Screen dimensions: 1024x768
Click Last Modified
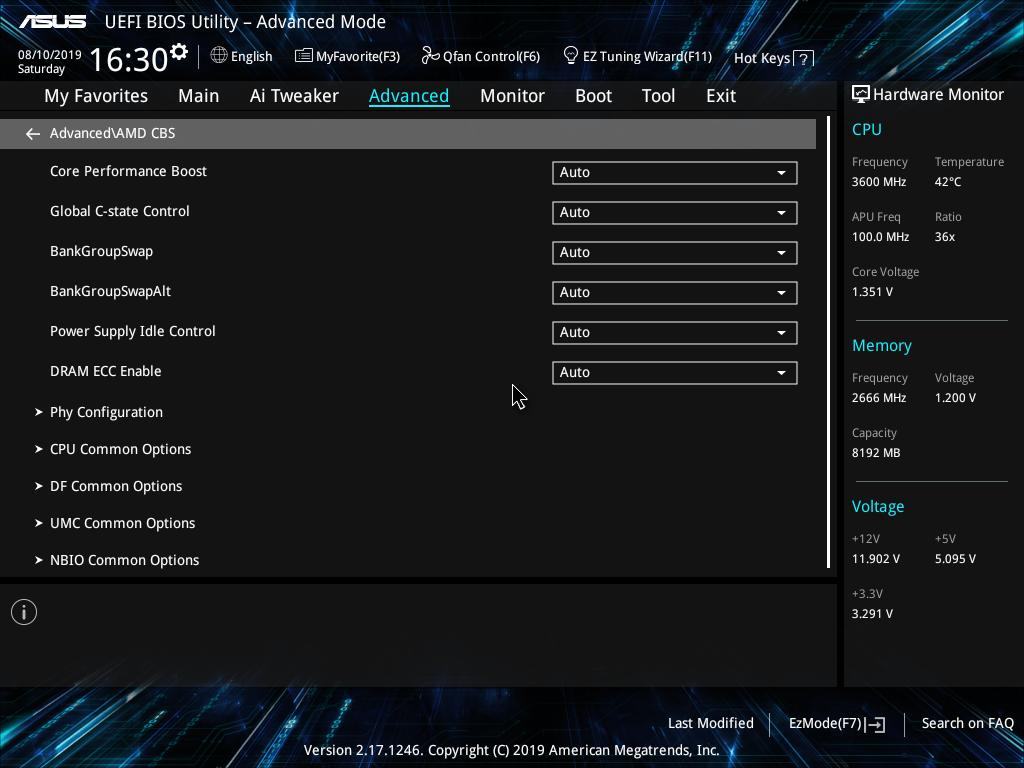pos(711,723)
